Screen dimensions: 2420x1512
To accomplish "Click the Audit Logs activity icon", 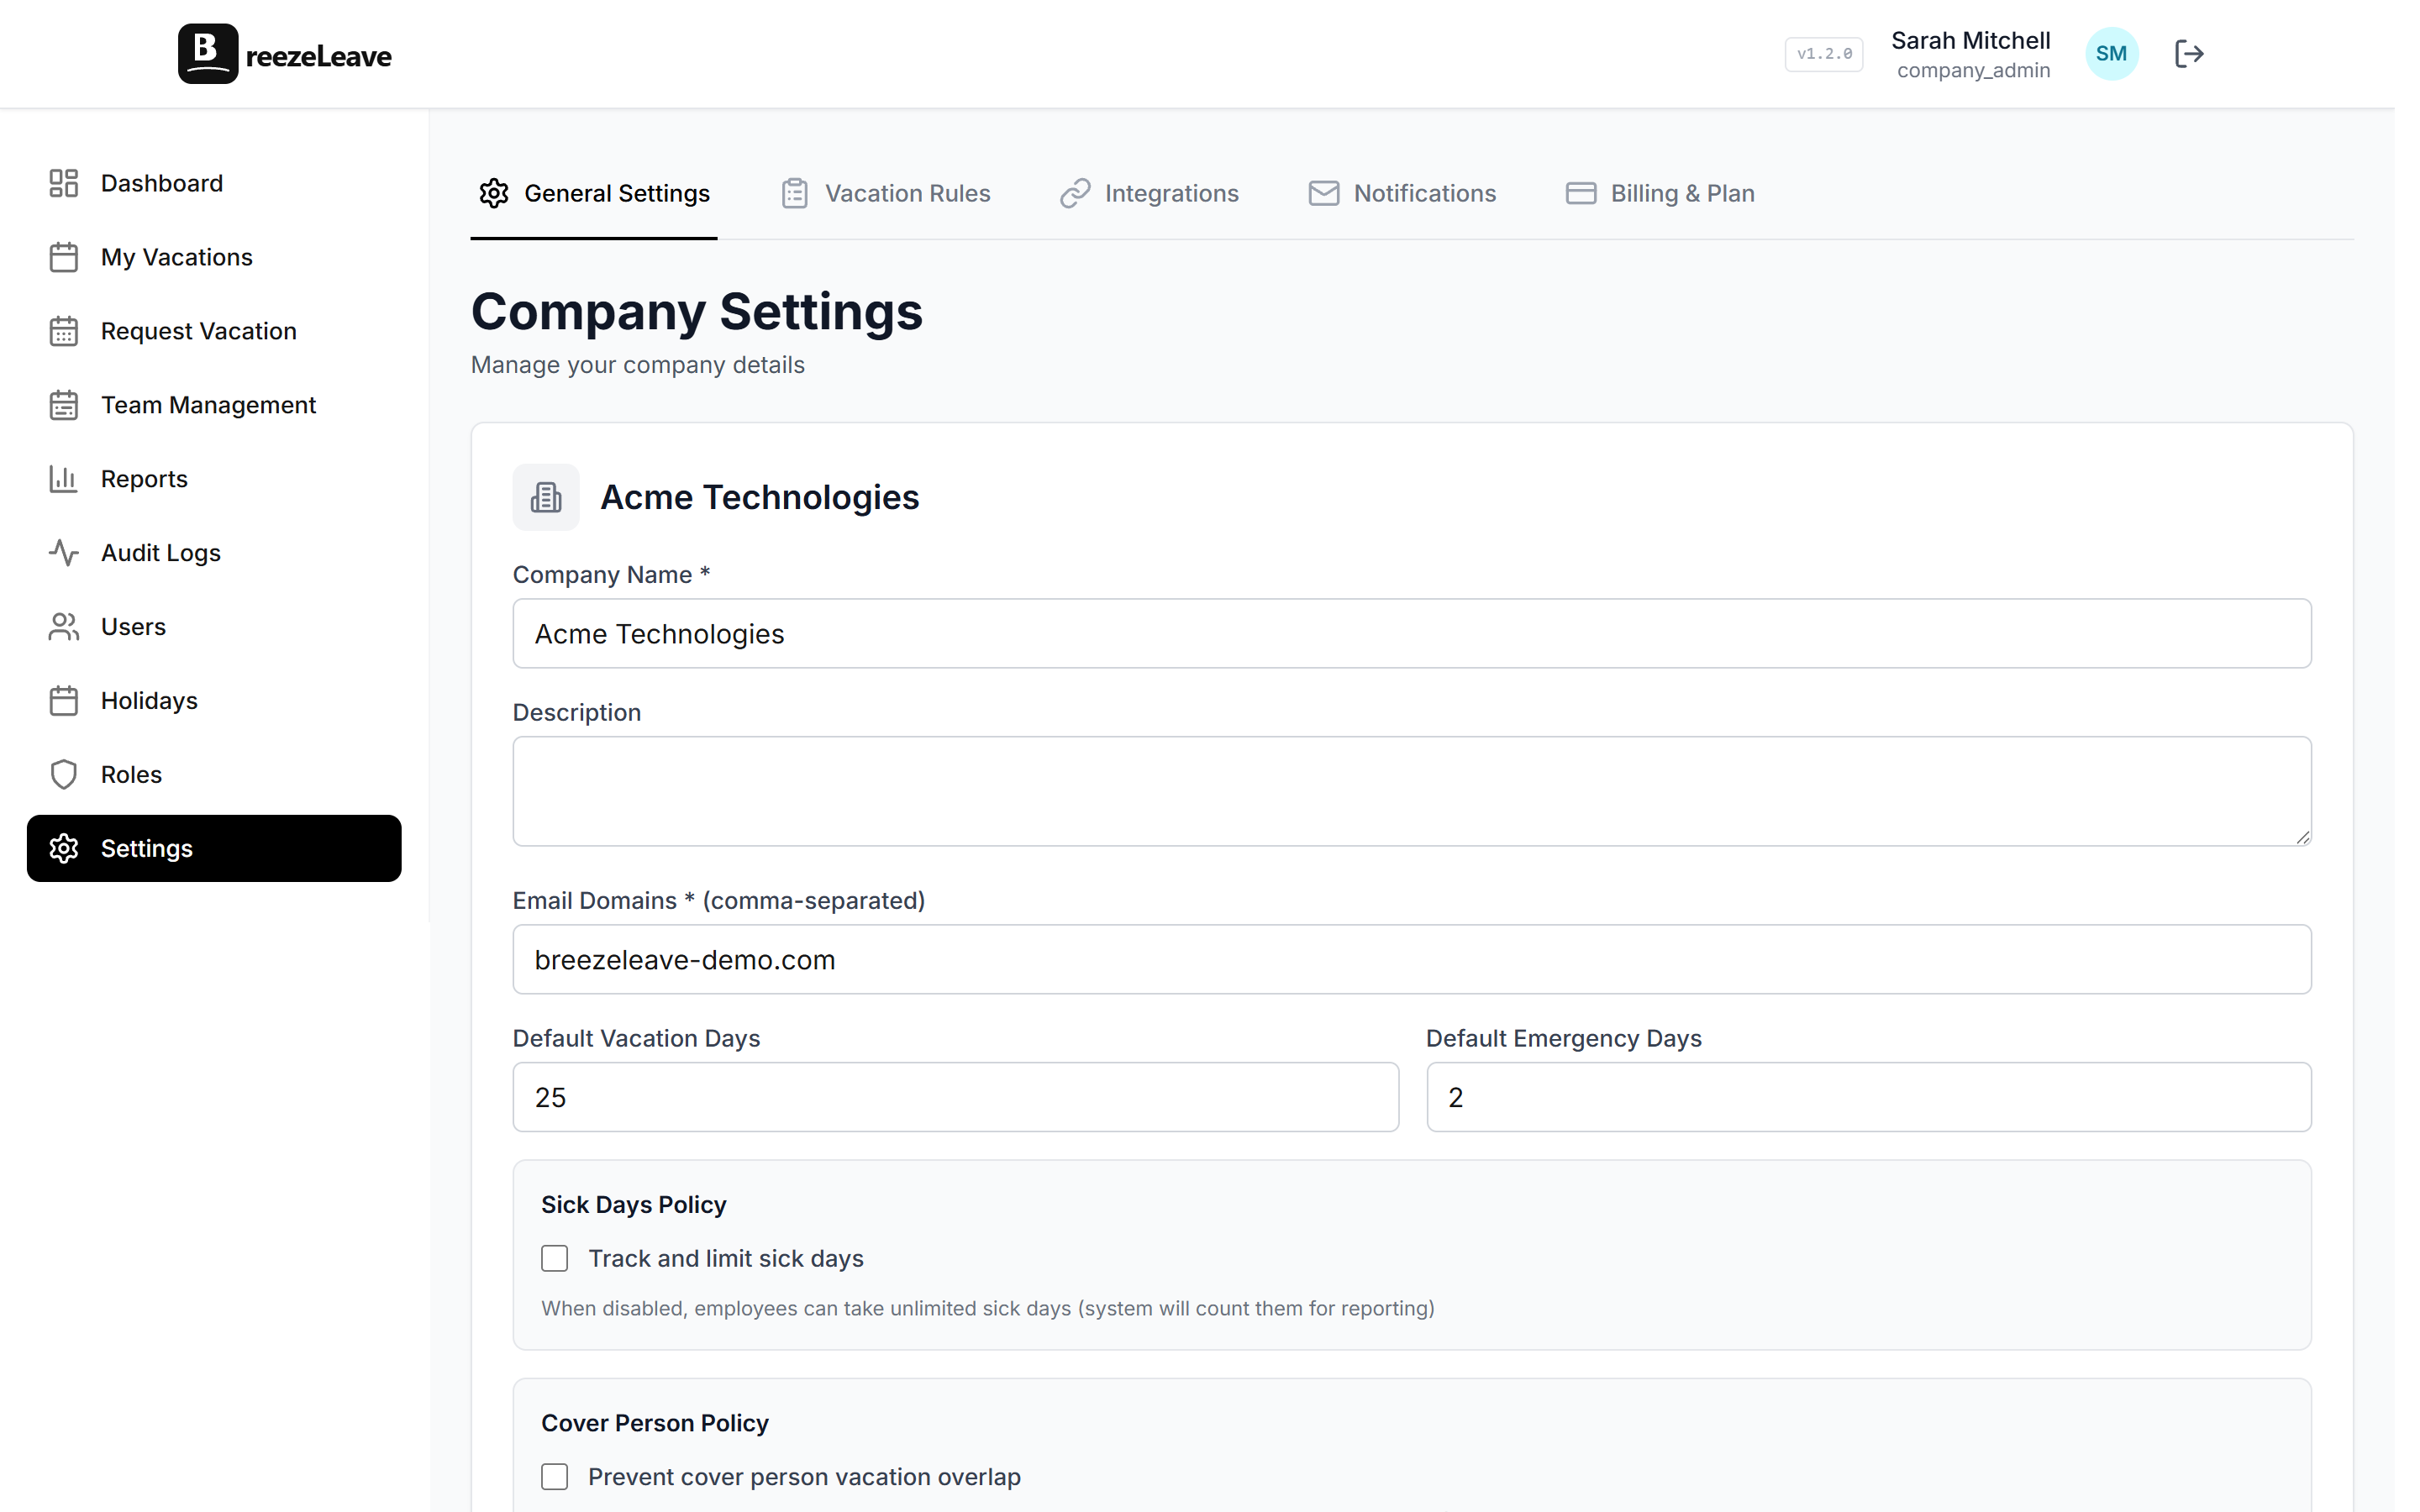I will (64, 553).
